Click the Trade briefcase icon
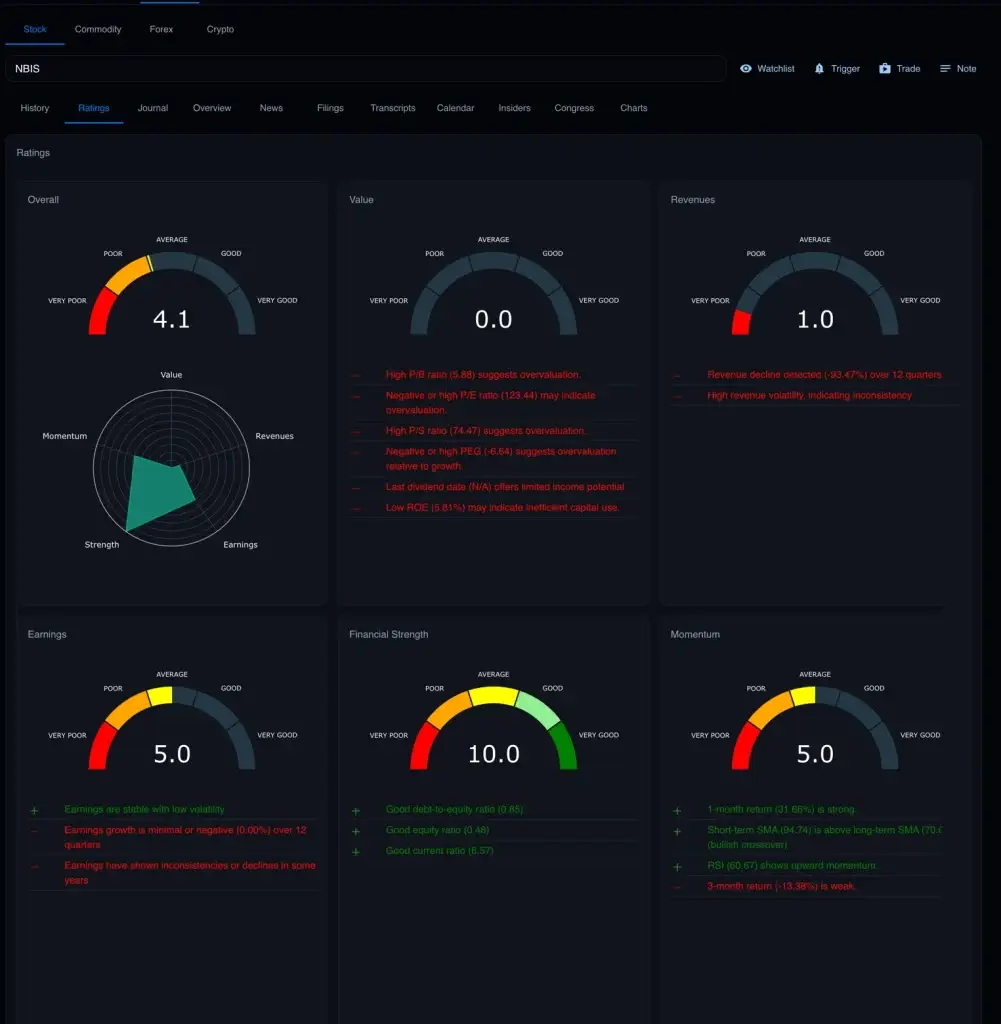Screen dimensions: 1001x1024 [x=885, y=69]
